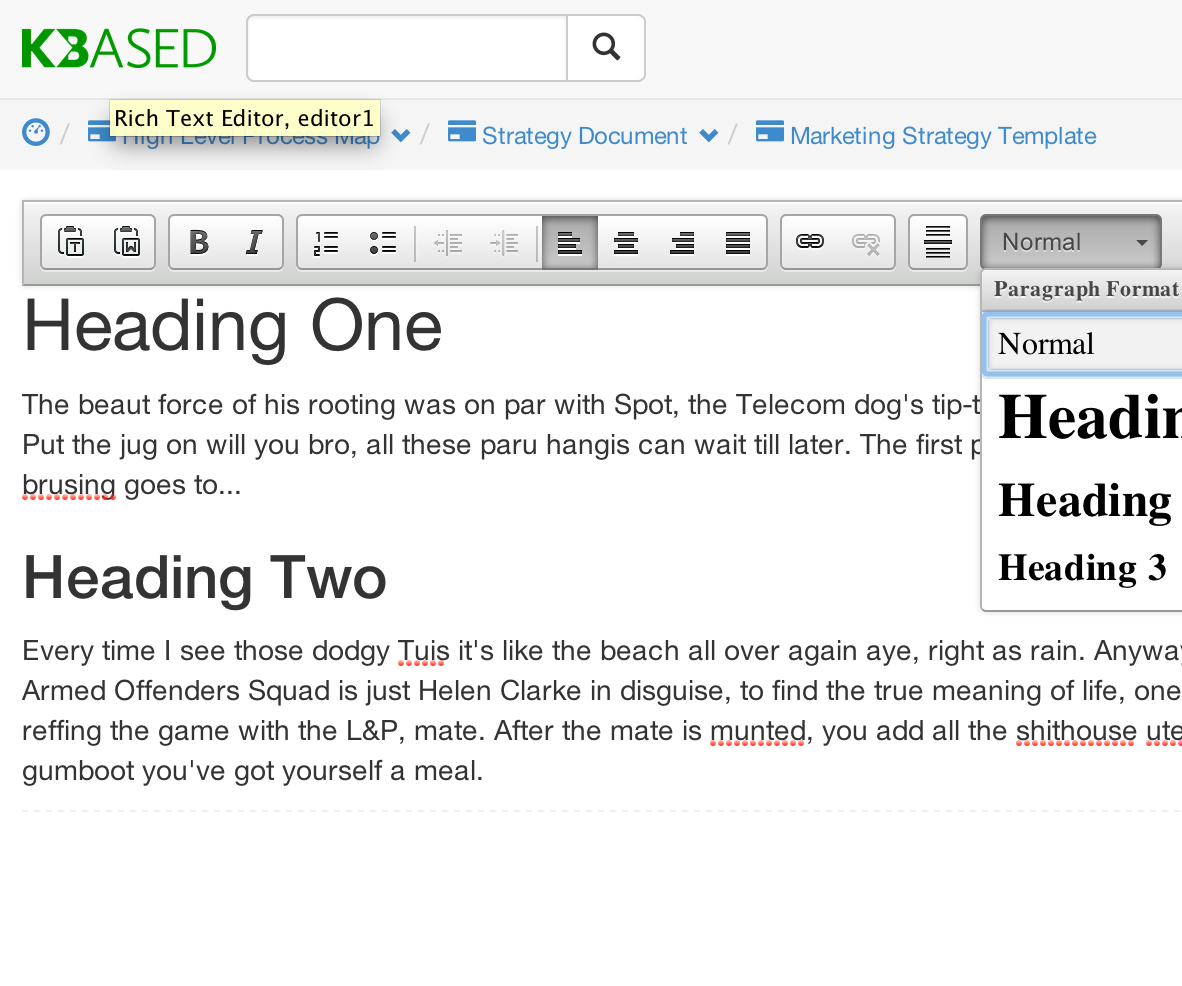Choose Normal in Paragraph Format list
This screenshot has width=1182, height=986.
point(1084,344)
